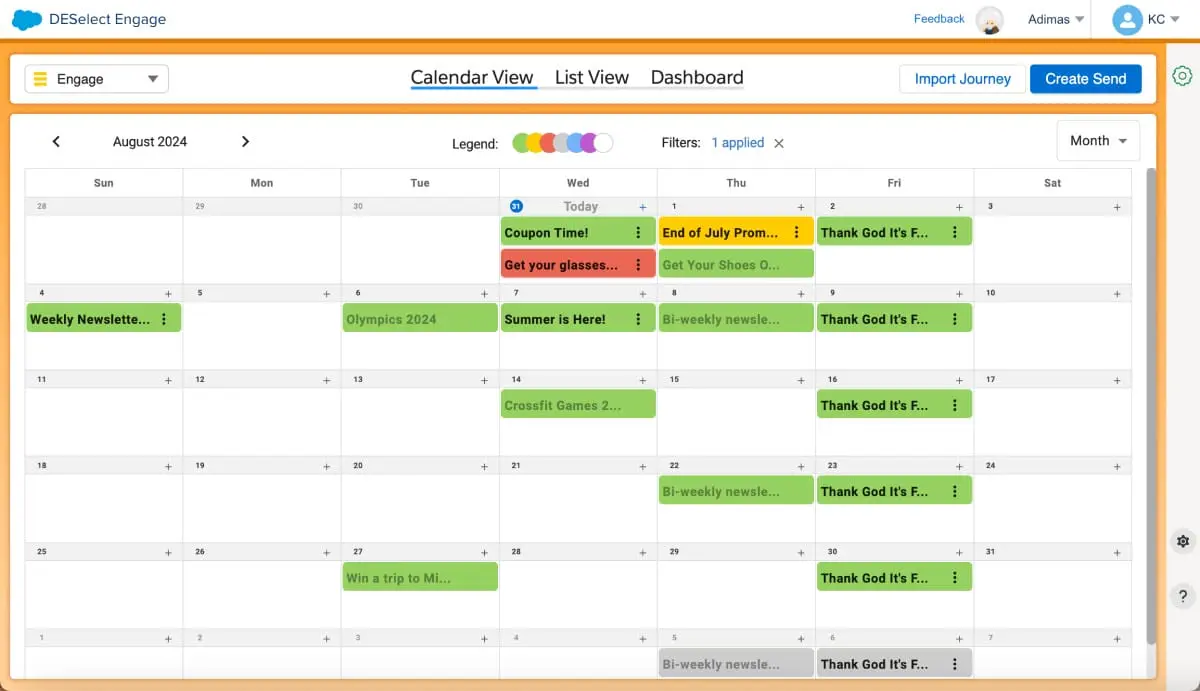This screenshot has width=1200, height=691.
Task: Open the dark gear icon in the right sidebar
Action: pos(1182,541)
